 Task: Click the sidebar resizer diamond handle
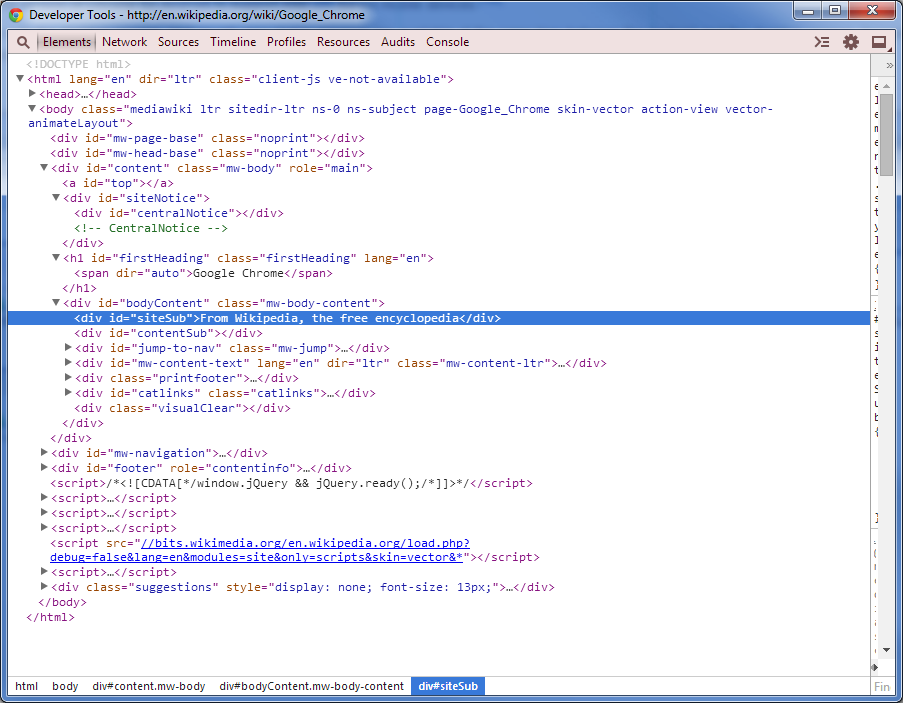875,667
